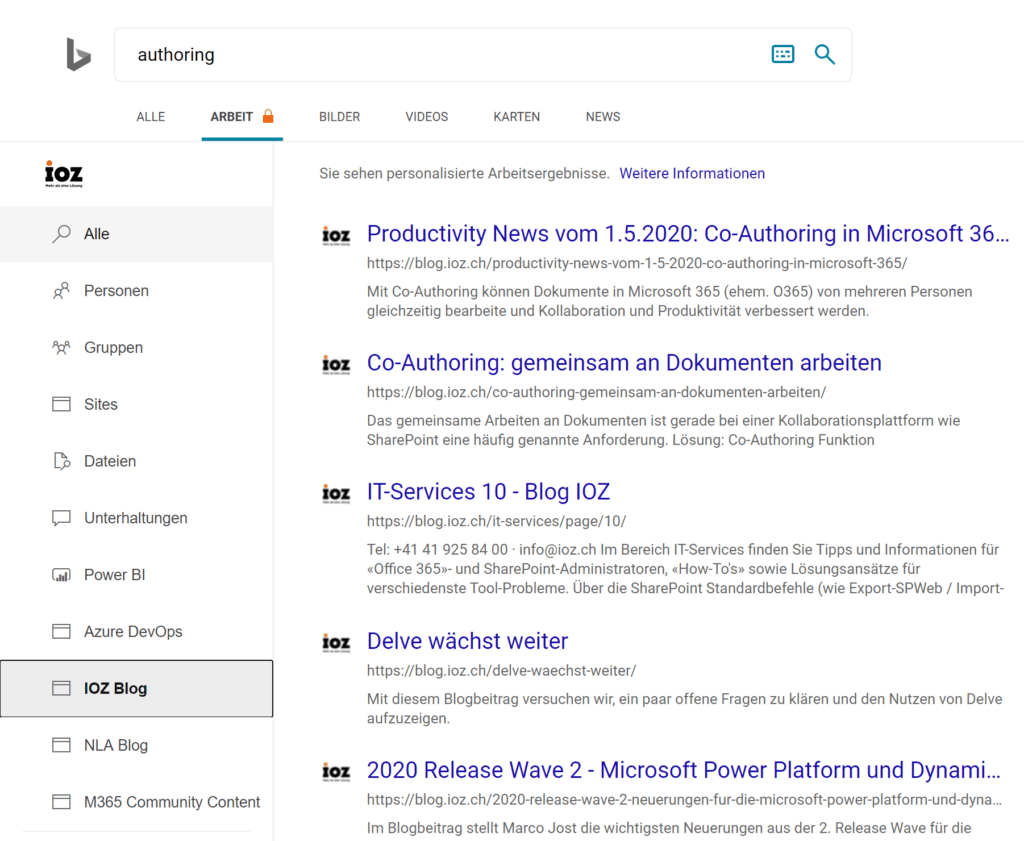Viewport: 1024px width, 841px height.
Task: Click the magnifier search button
Action: (x=825, y=54)
